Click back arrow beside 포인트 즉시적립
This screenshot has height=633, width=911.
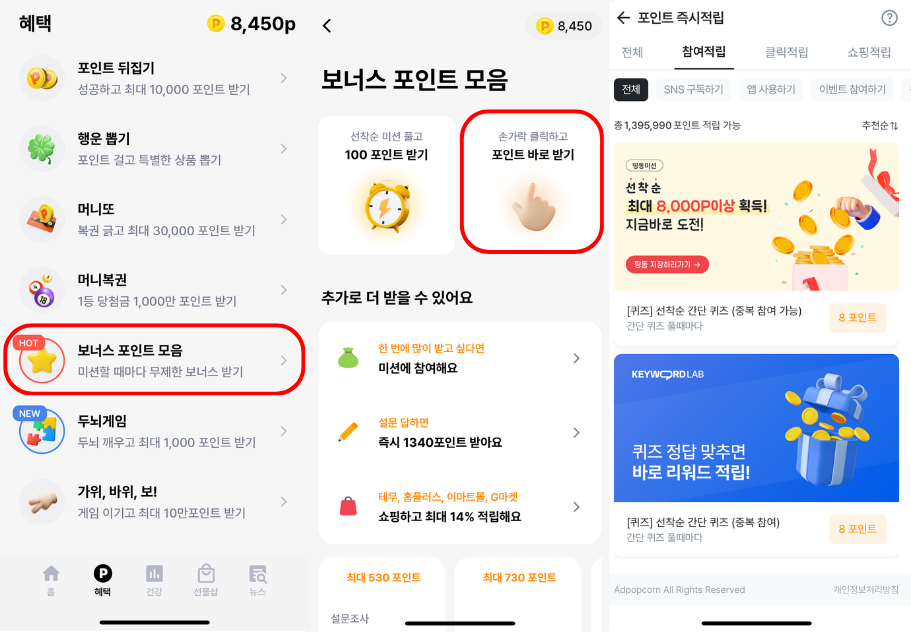click(623, 17)
